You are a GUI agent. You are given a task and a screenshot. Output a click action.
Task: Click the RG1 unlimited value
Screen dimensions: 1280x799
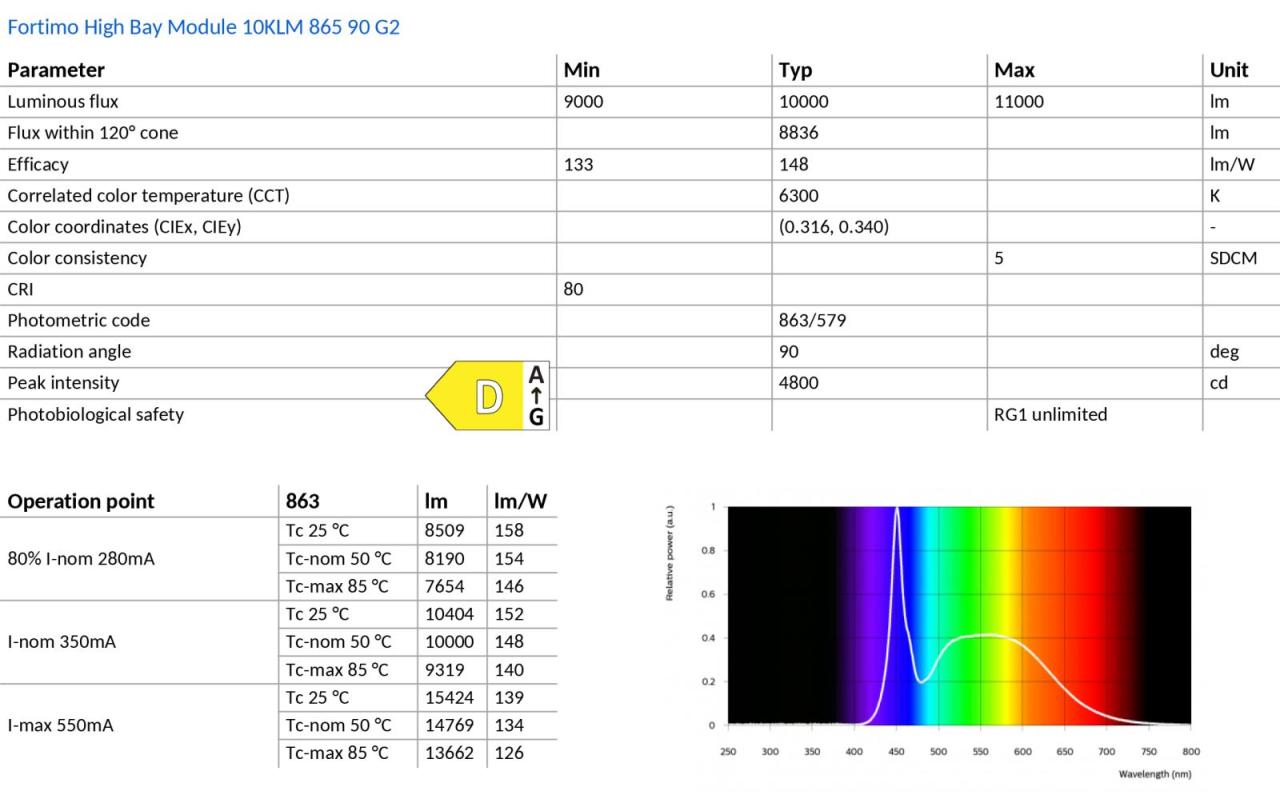(1051, 414)
